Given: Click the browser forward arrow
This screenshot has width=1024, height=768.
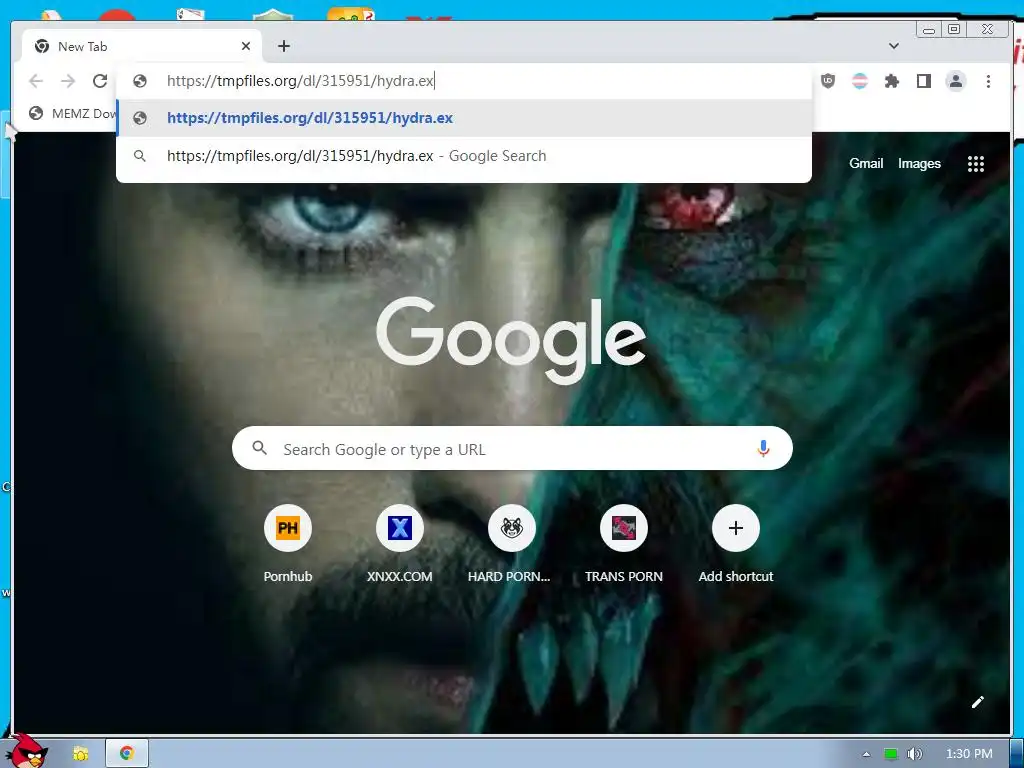Looking at the screenshot, I should 68,81.
